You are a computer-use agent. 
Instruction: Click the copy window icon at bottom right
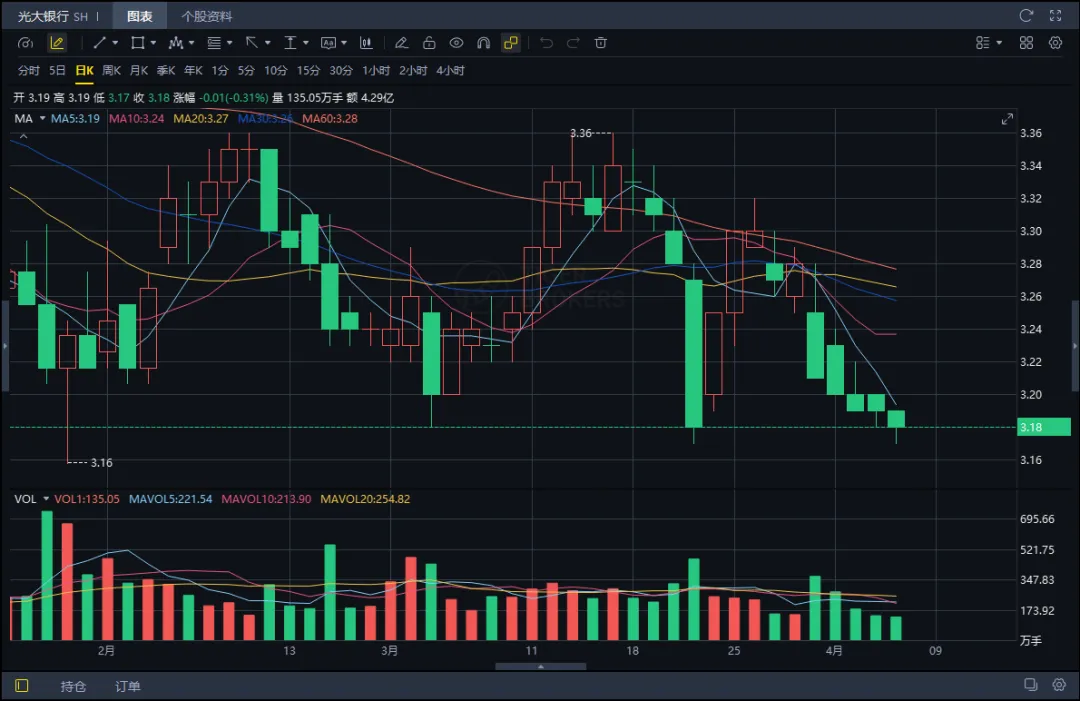click(x=1030, y=684)
